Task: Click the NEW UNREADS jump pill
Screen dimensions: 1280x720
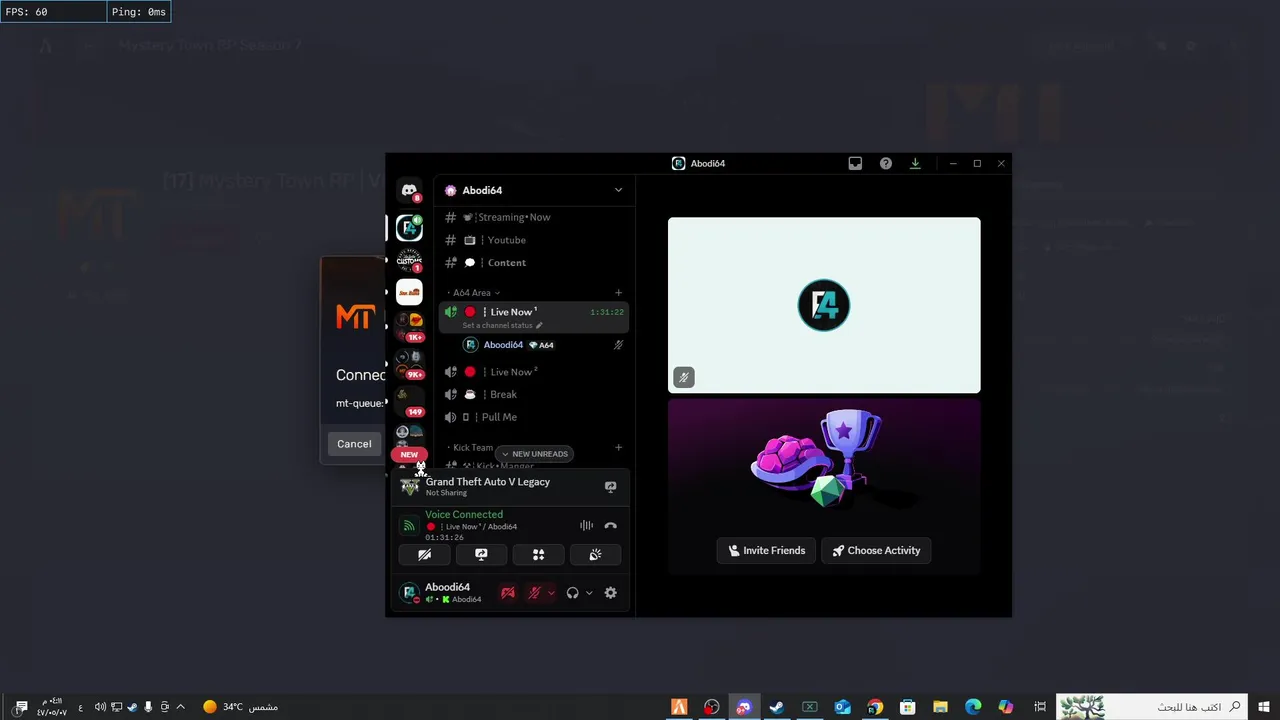Action: 534,454
